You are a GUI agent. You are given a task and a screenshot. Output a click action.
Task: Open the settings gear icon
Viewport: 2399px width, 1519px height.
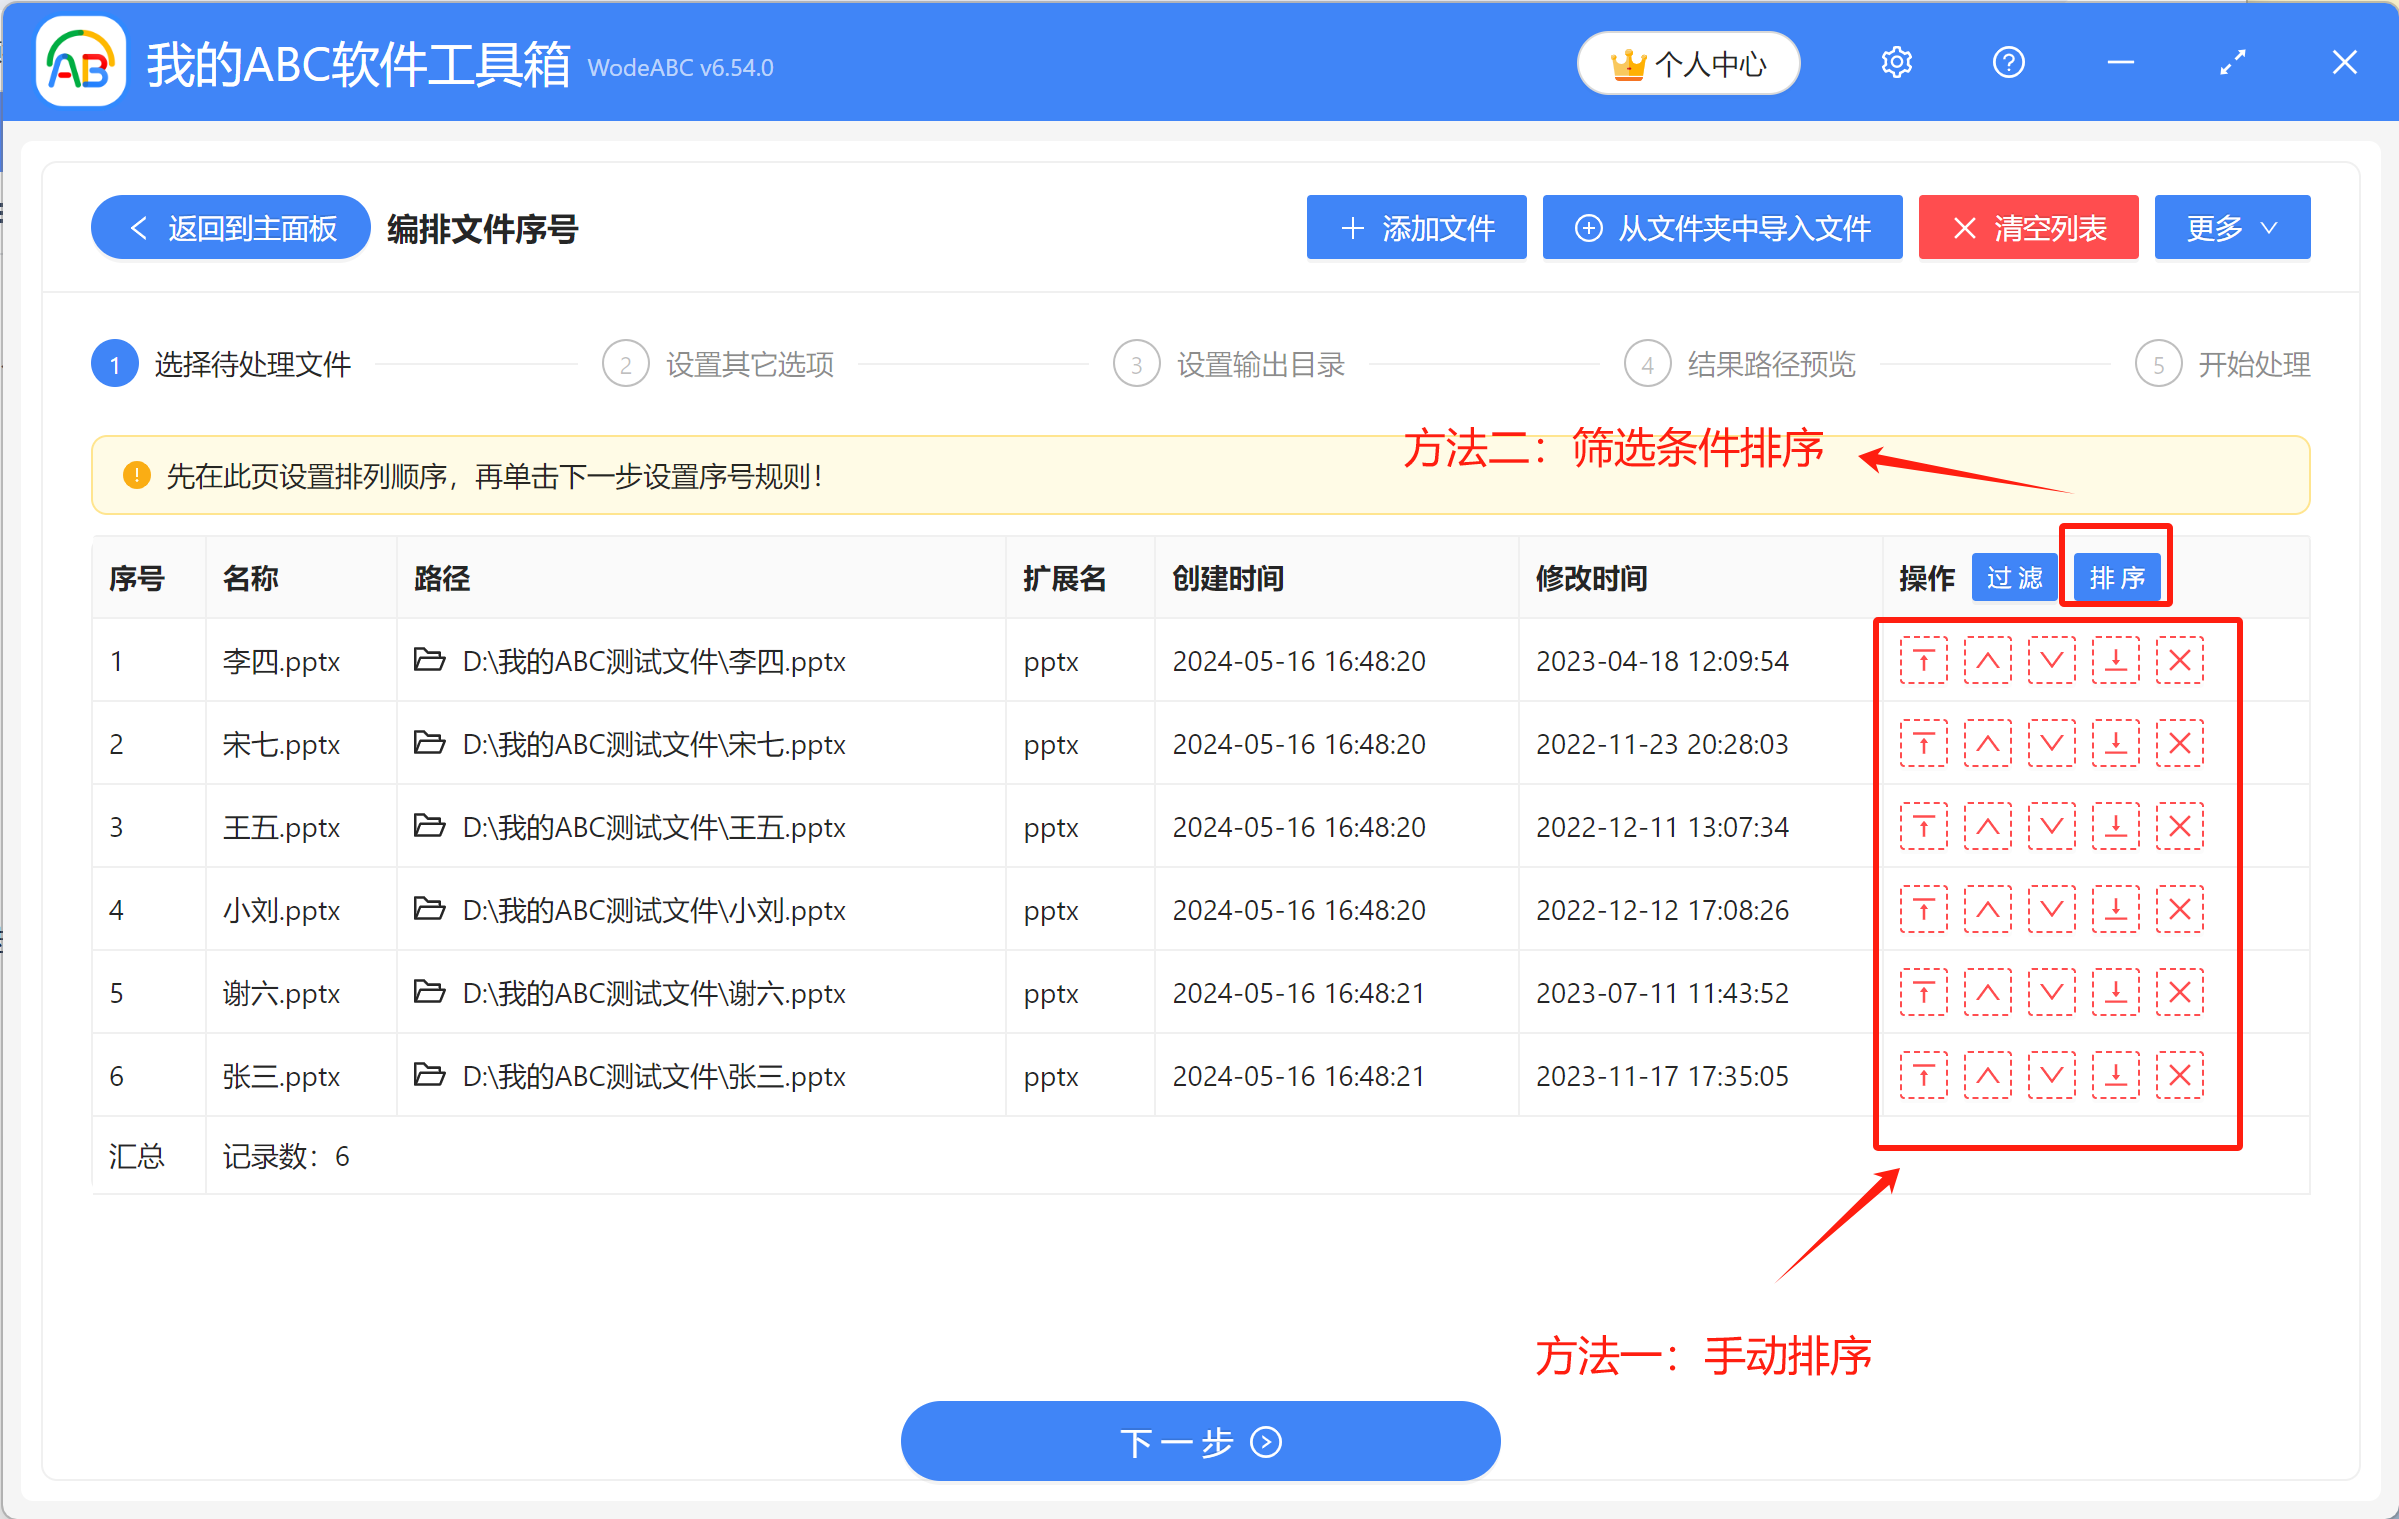1896,63
